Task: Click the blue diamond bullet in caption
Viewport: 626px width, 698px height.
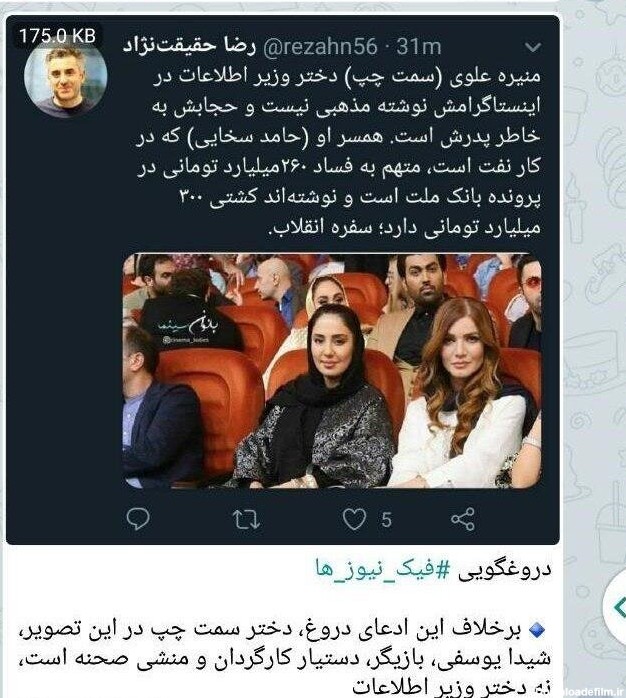Action: point(538,629)
